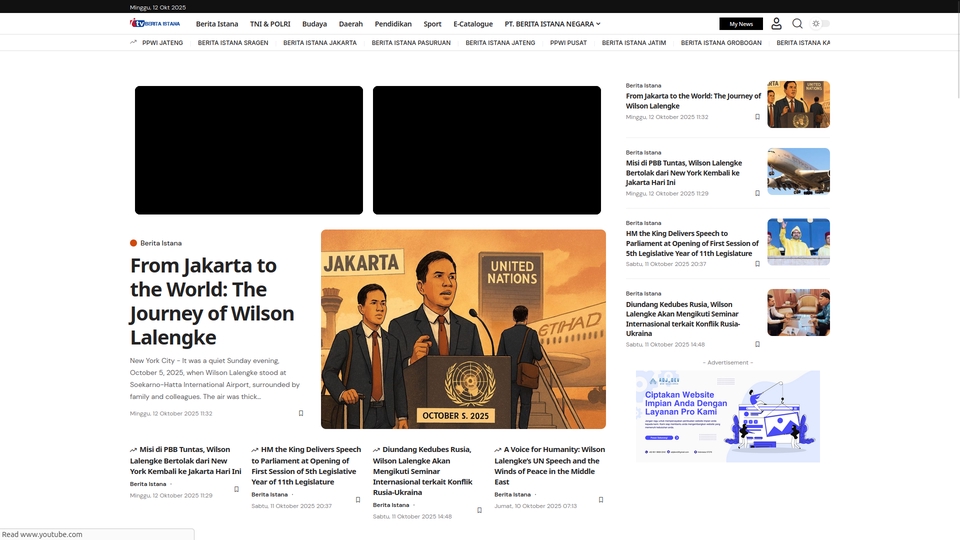960x540 pixels.
Task: Go to the E-Catalogue menu item
Action: pyautogui.click(x=472, y=24)
